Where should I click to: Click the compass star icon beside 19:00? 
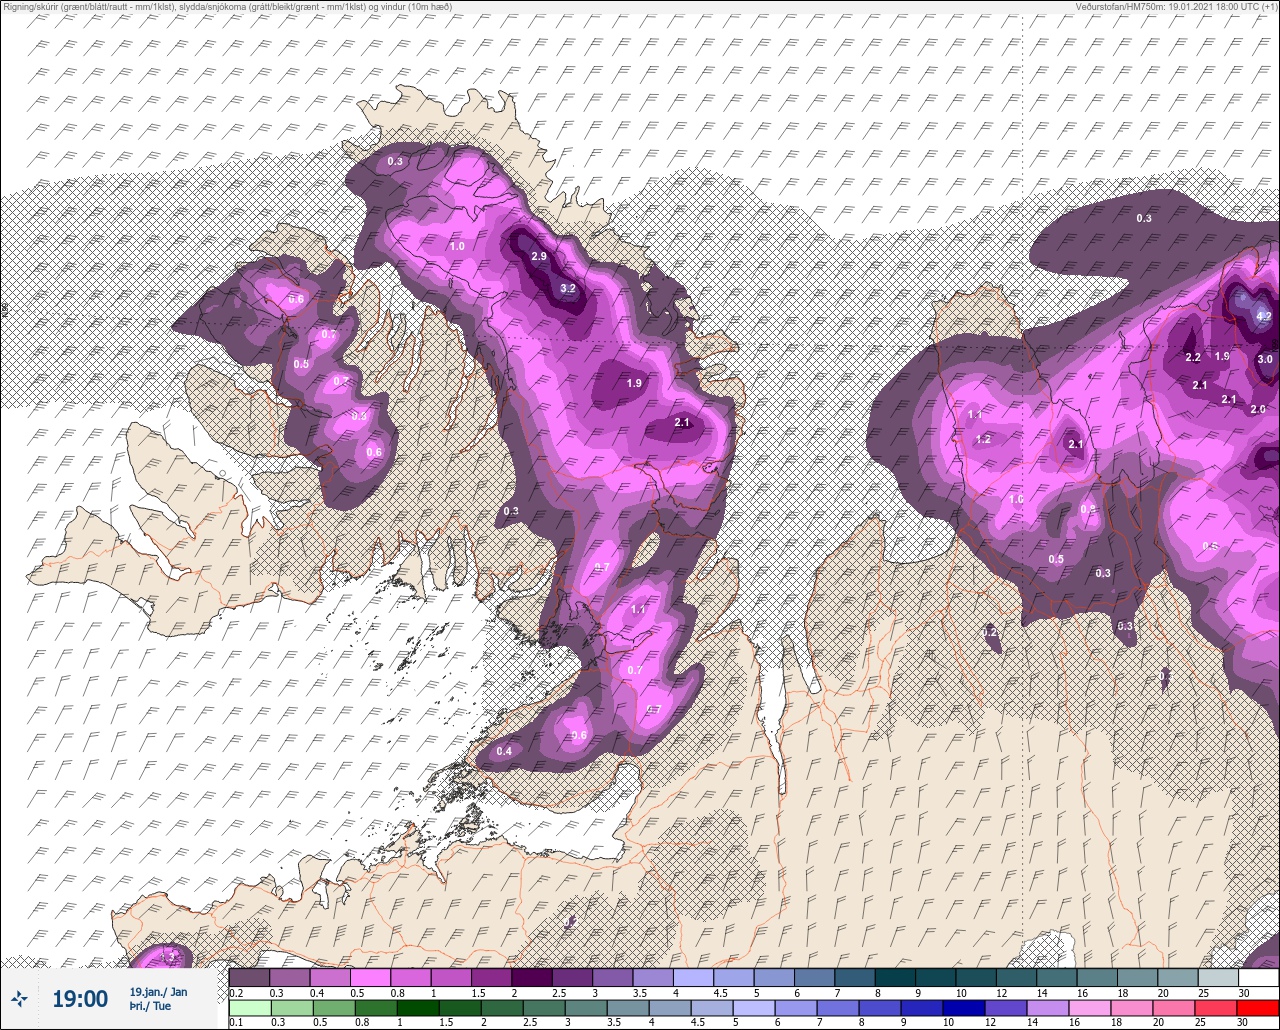point(19,998)
